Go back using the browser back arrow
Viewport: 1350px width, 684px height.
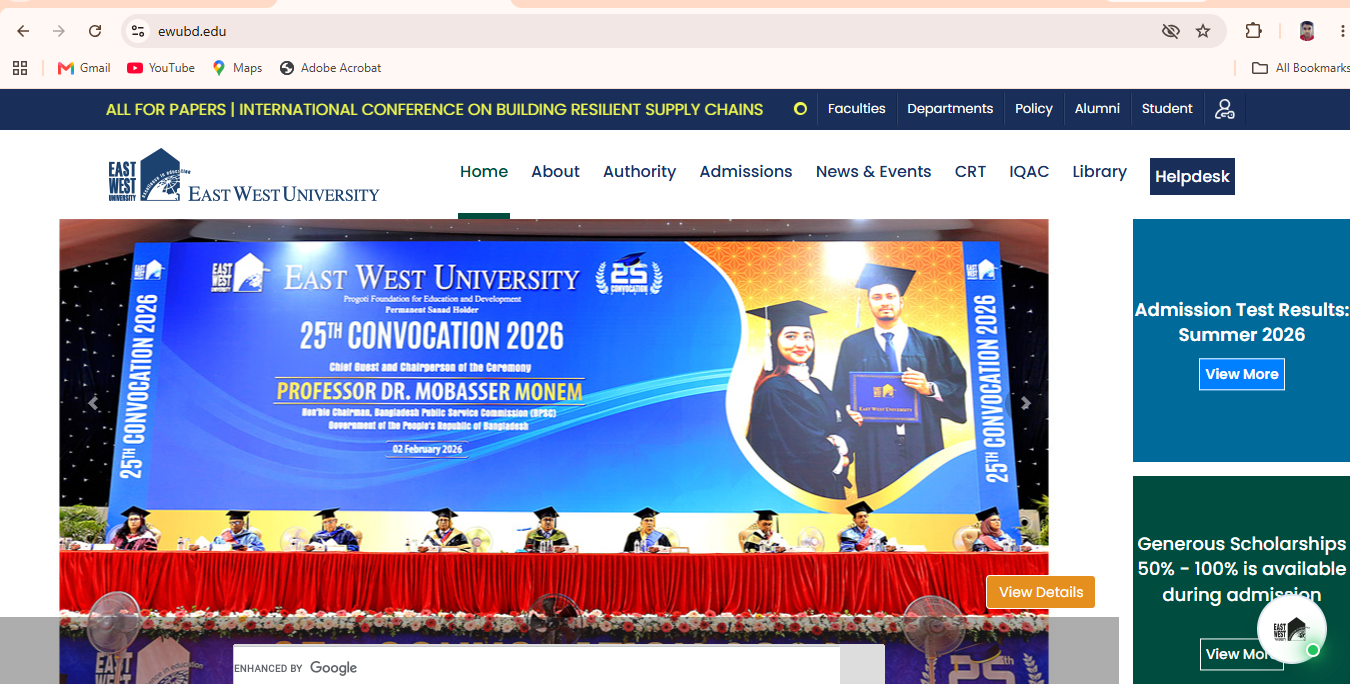(x=23, y=31)
